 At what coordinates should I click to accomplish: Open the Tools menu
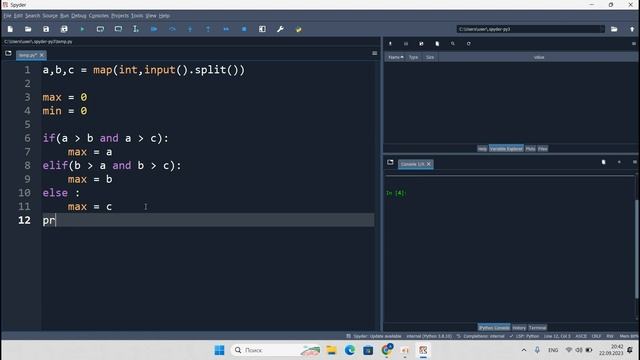(137, 16)
